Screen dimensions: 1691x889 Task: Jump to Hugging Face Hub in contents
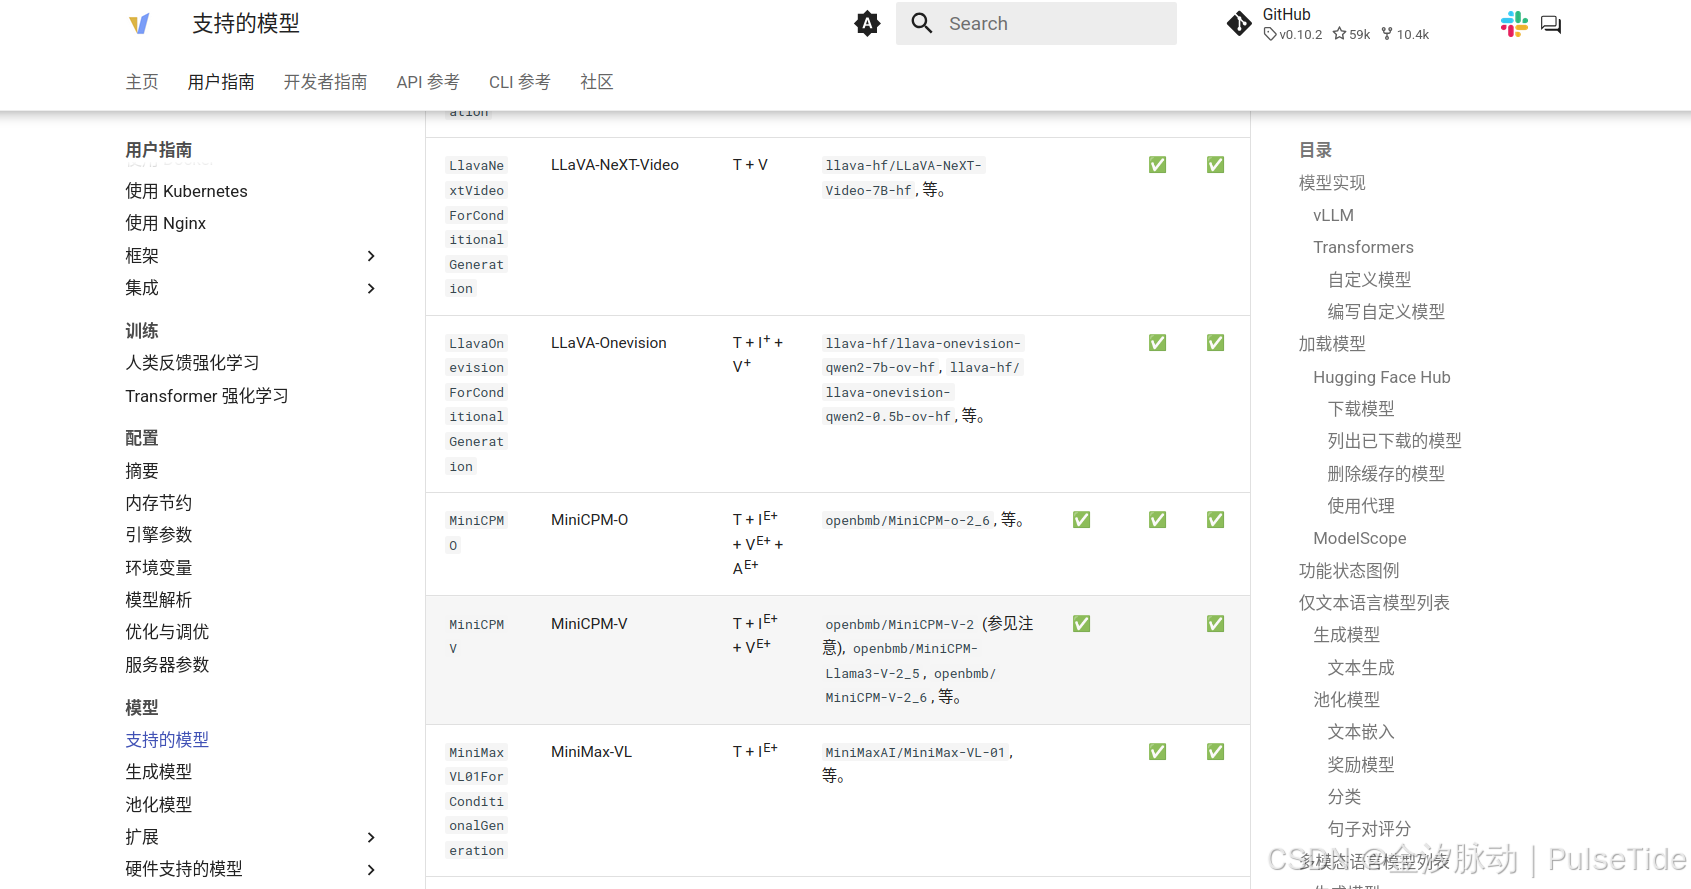coord(1381,377)
